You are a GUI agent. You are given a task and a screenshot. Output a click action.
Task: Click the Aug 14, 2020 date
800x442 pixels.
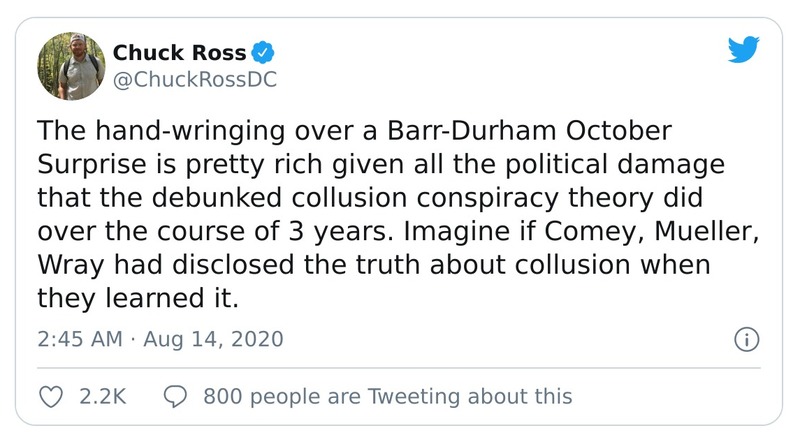213,340
